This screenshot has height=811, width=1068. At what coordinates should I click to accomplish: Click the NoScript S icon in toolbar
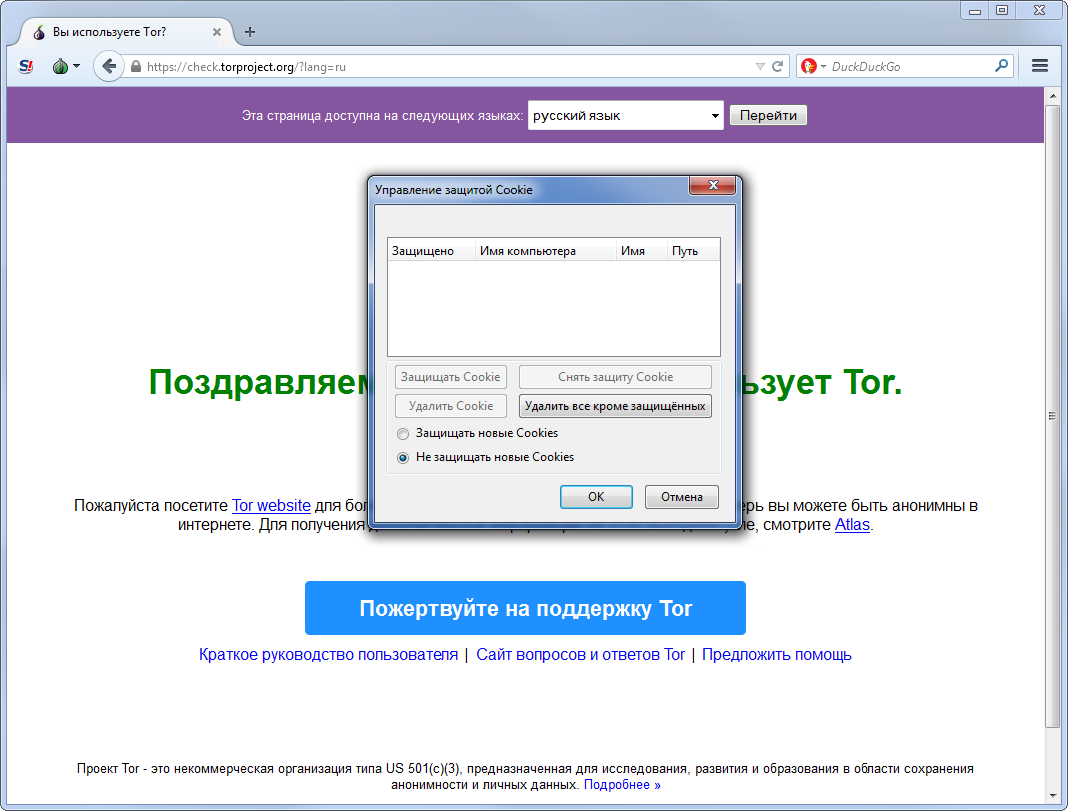pyautogui.click(x=26, y=66)
